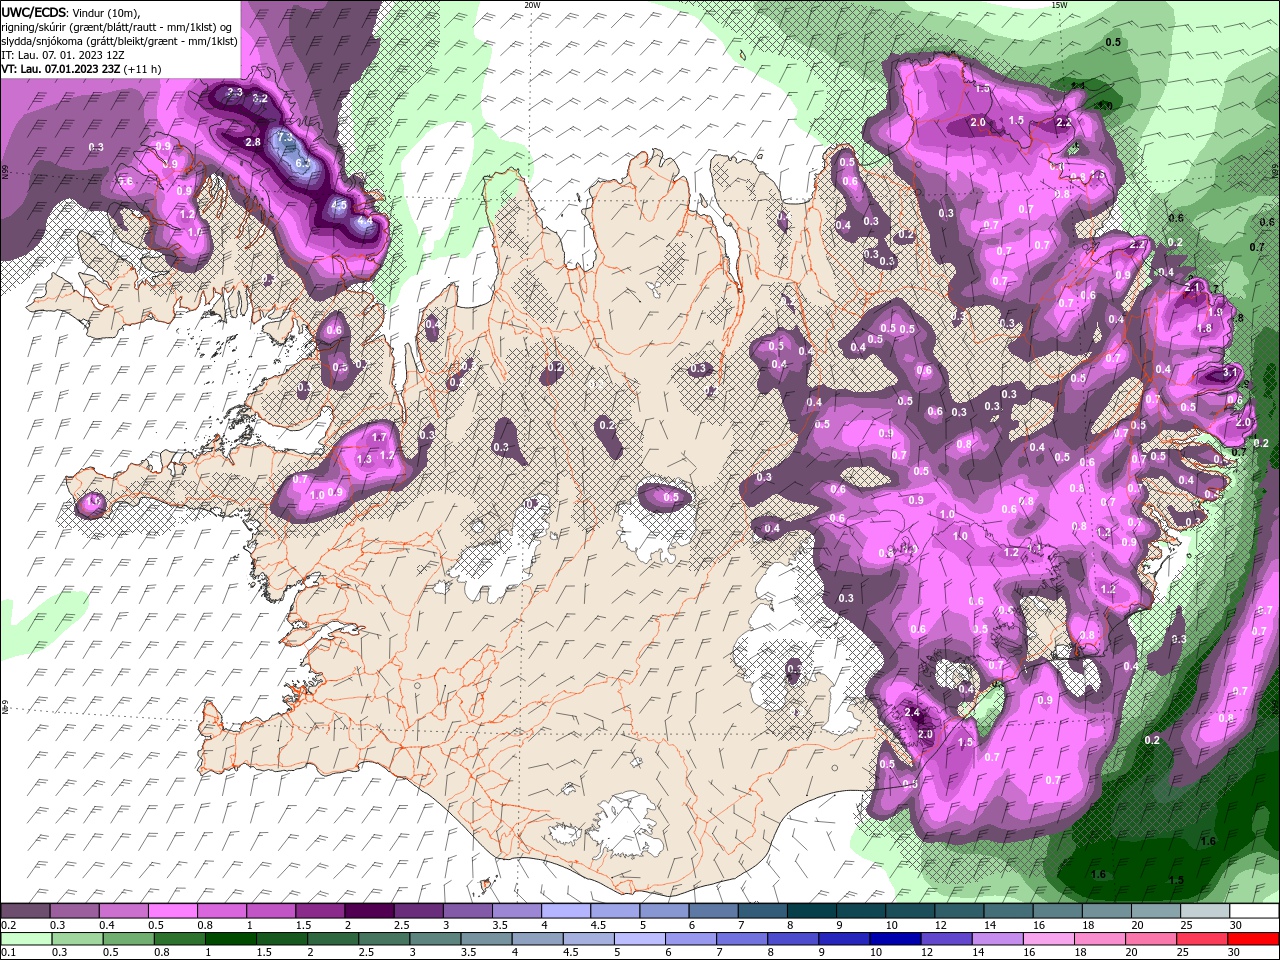Click the 15W longitude label
The width and height of the screenshot is (1280, 960).
1059,5
